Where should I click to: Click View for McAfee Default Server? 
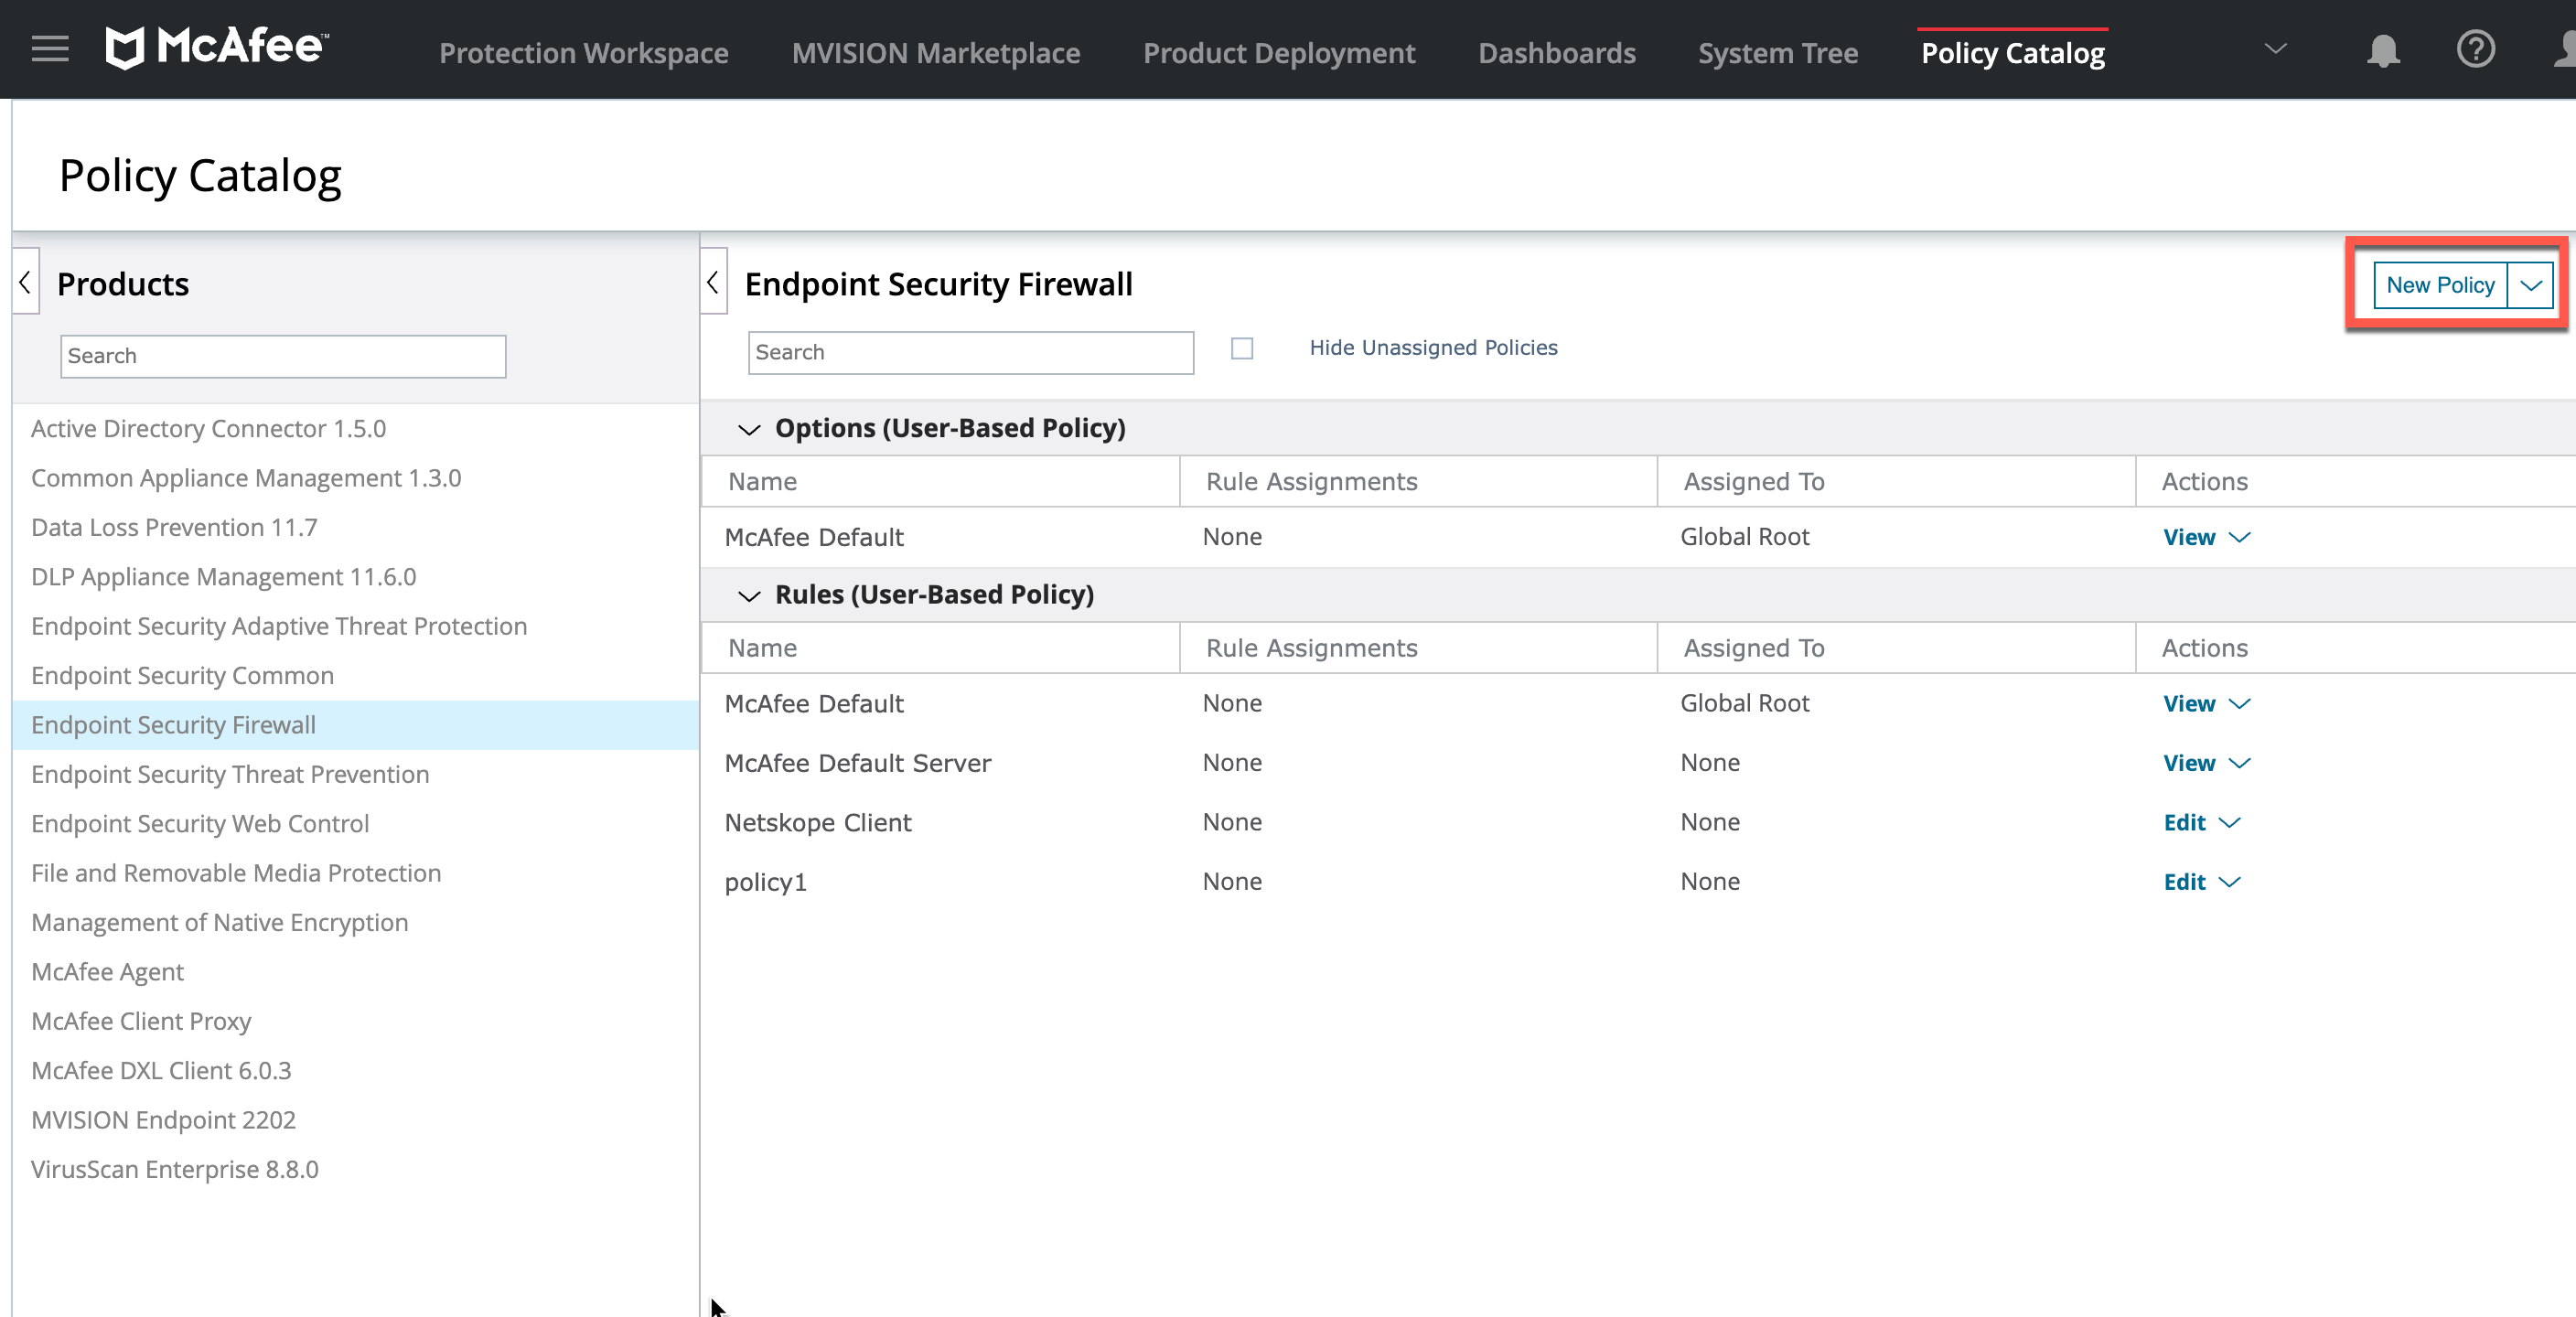click(x=2188, y=764)
